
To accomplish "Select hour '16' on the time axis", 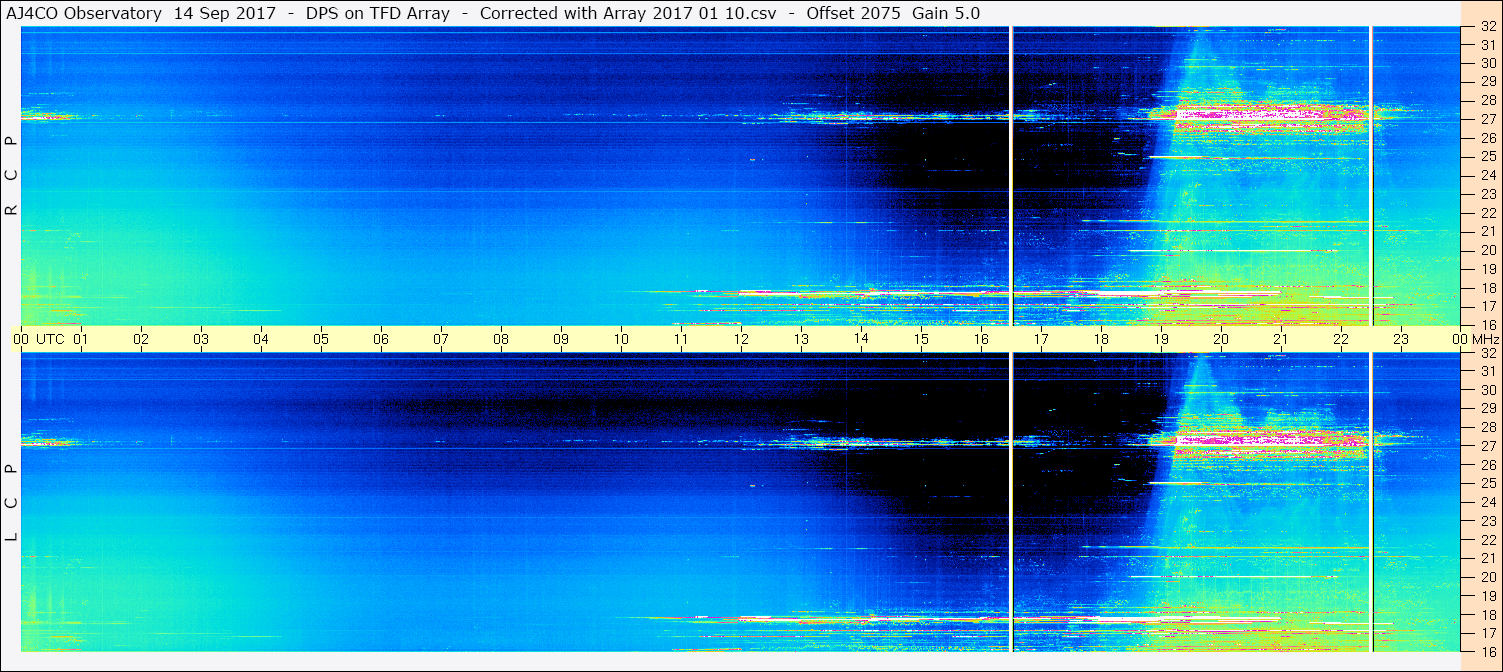I will [981, 339].
